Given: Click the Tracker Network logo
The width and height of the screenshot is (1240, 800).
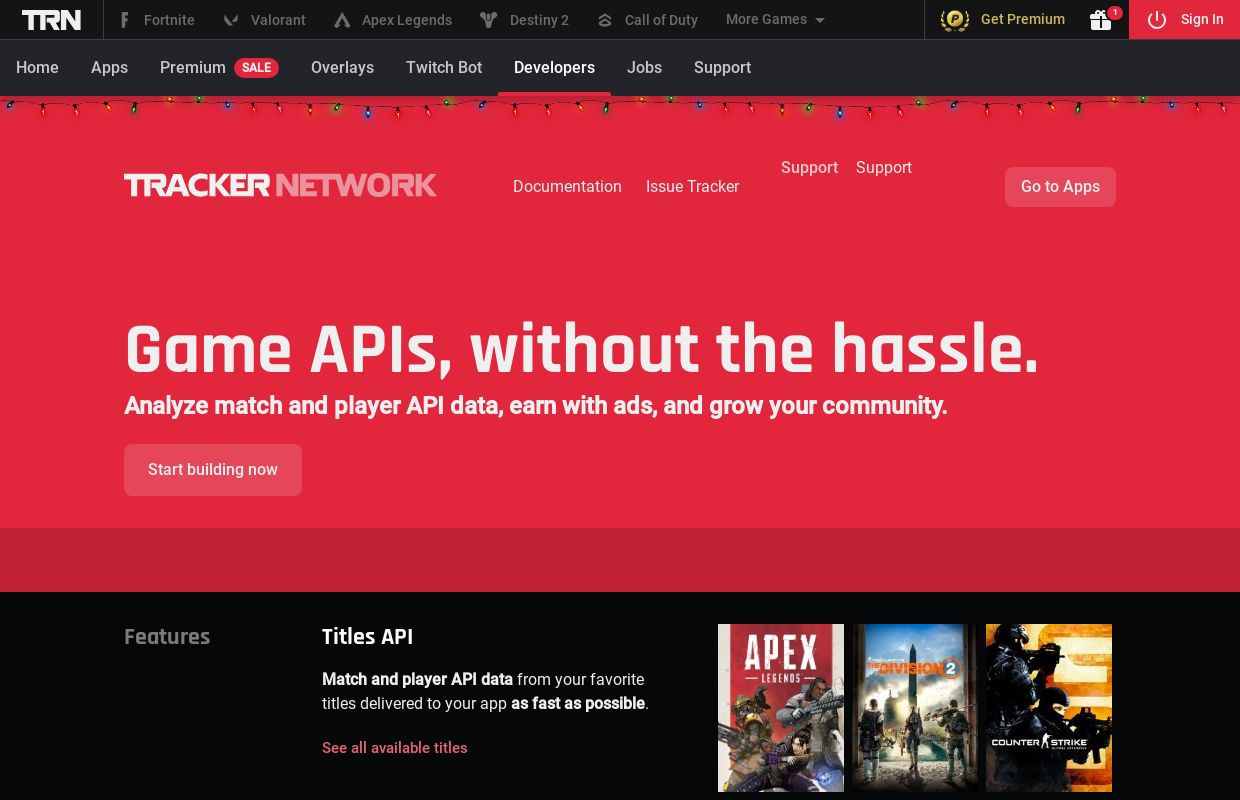Looking at the screenshot, I should tap(280, 186).
